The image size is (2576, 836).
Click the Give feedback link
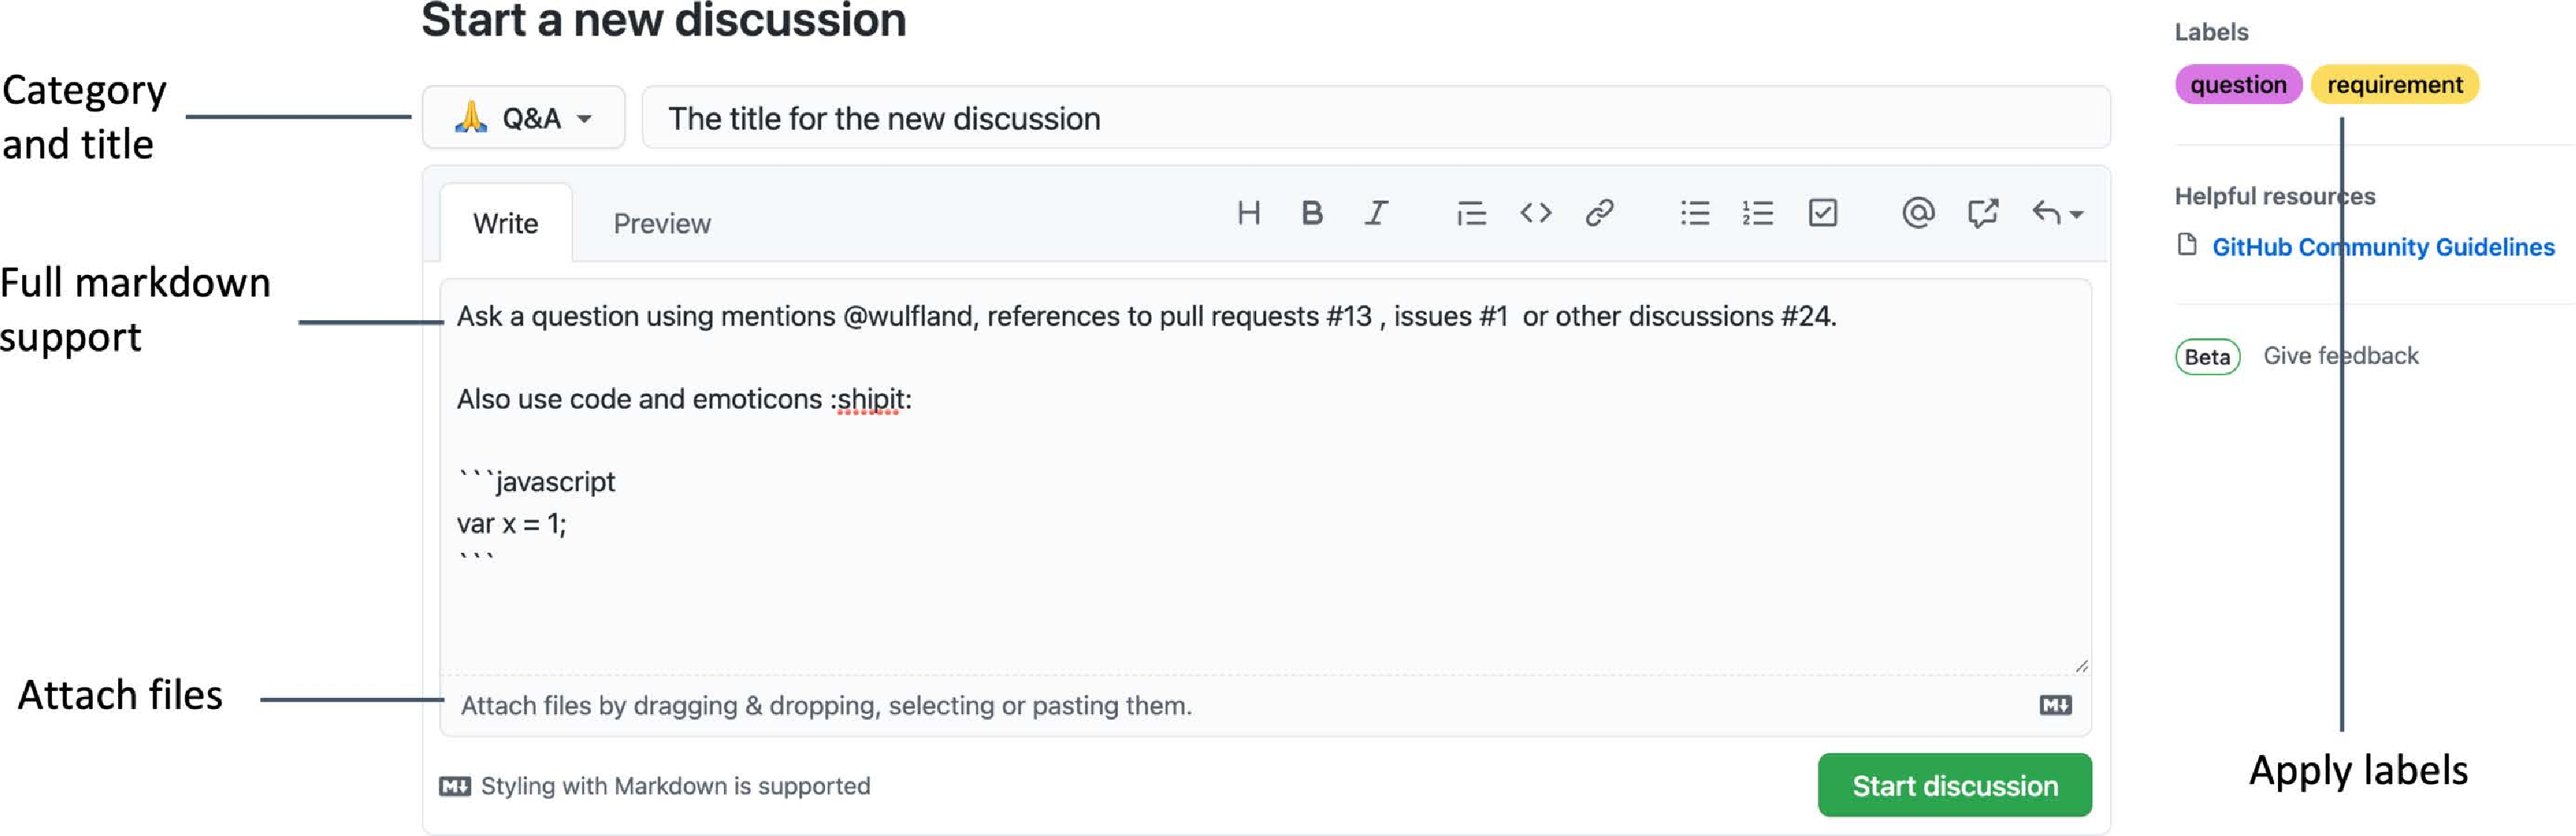[x=2340, y=356]
